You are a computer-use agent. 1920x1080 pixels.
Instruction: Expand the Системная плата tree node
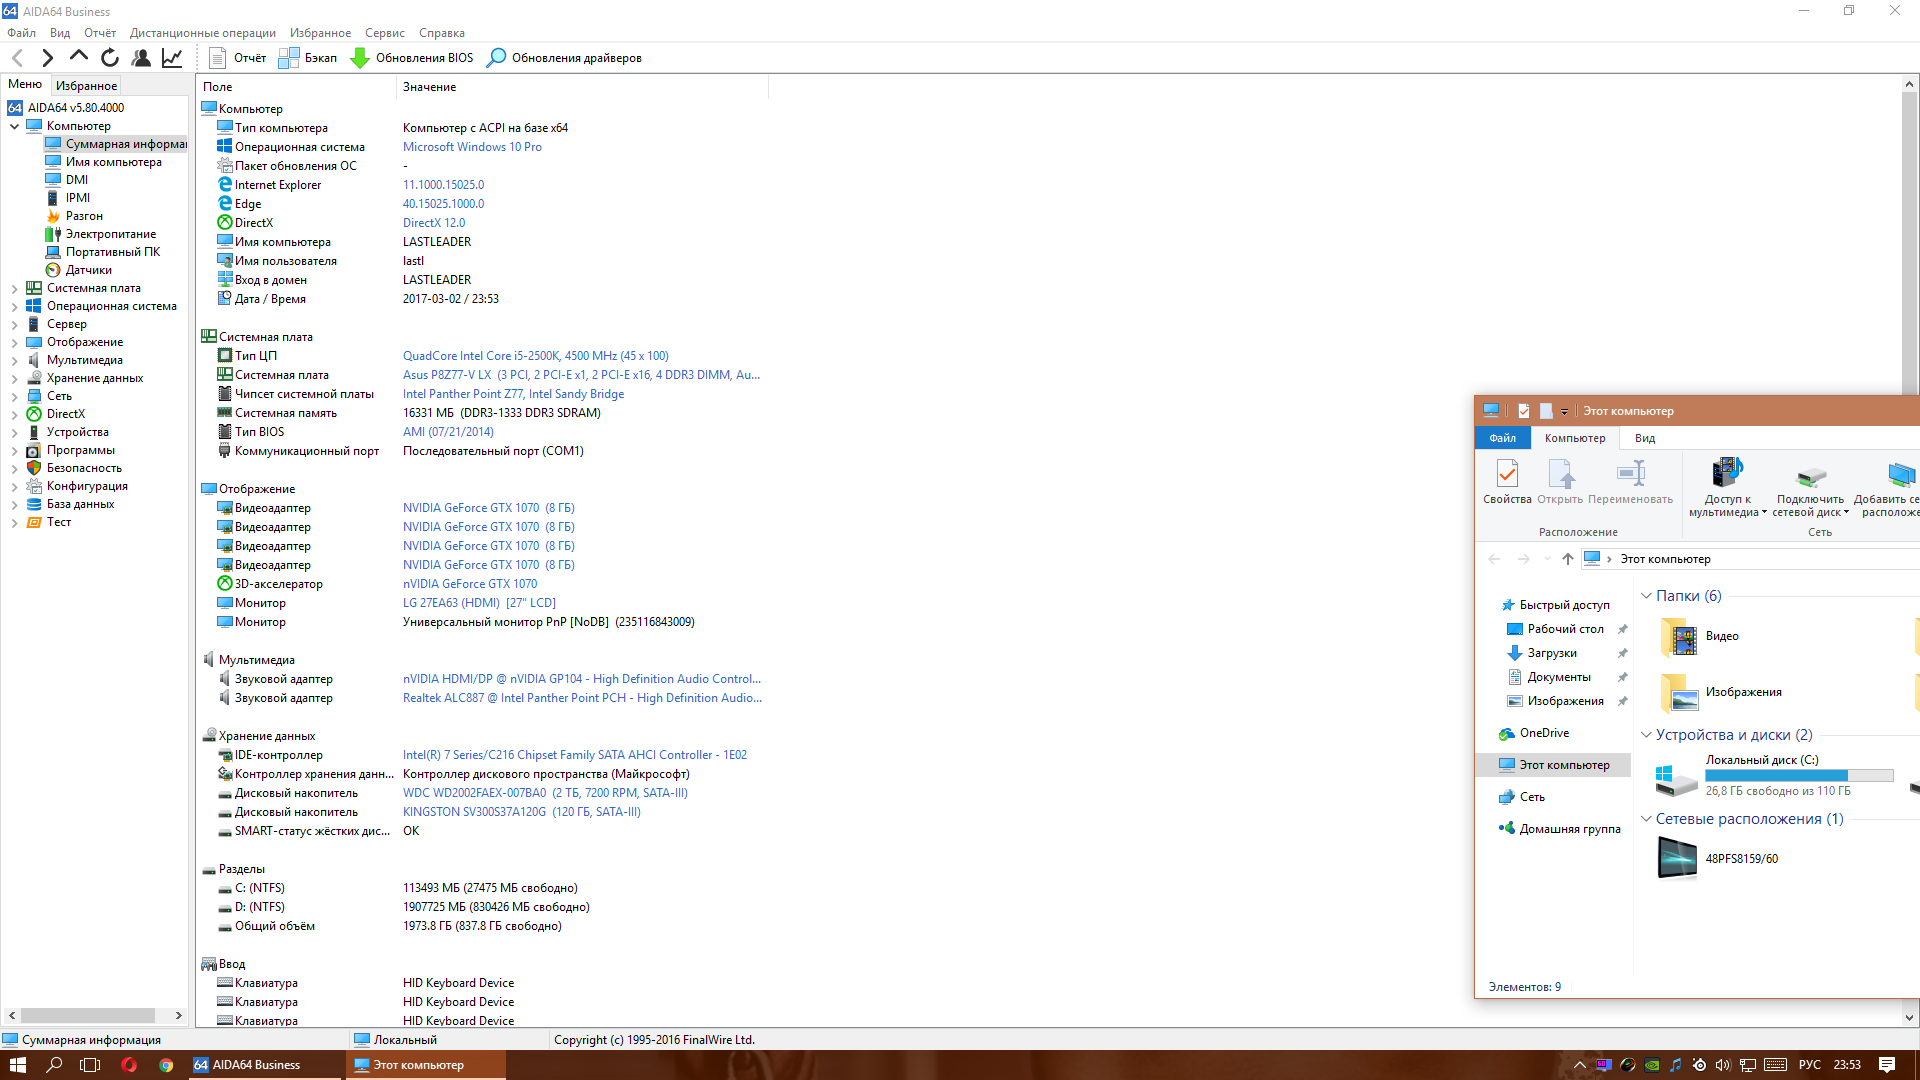pyautogui.click(x=14, y=289)
